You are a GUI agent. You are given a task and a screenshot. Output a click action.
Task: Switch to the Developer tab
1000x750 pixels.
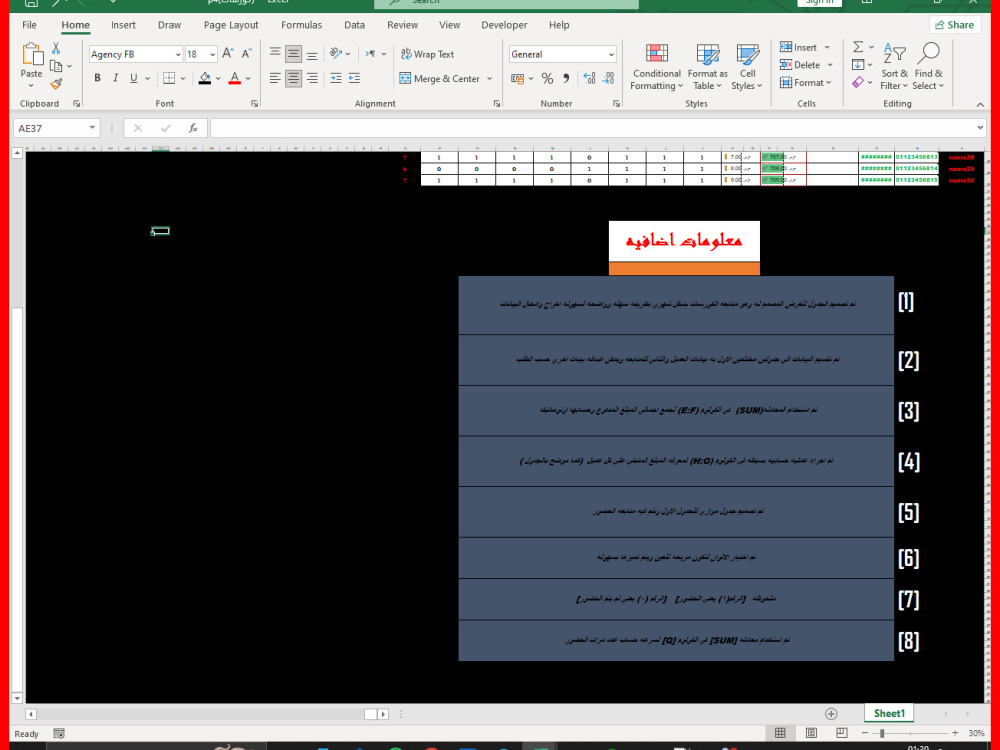tap(504, 25)
